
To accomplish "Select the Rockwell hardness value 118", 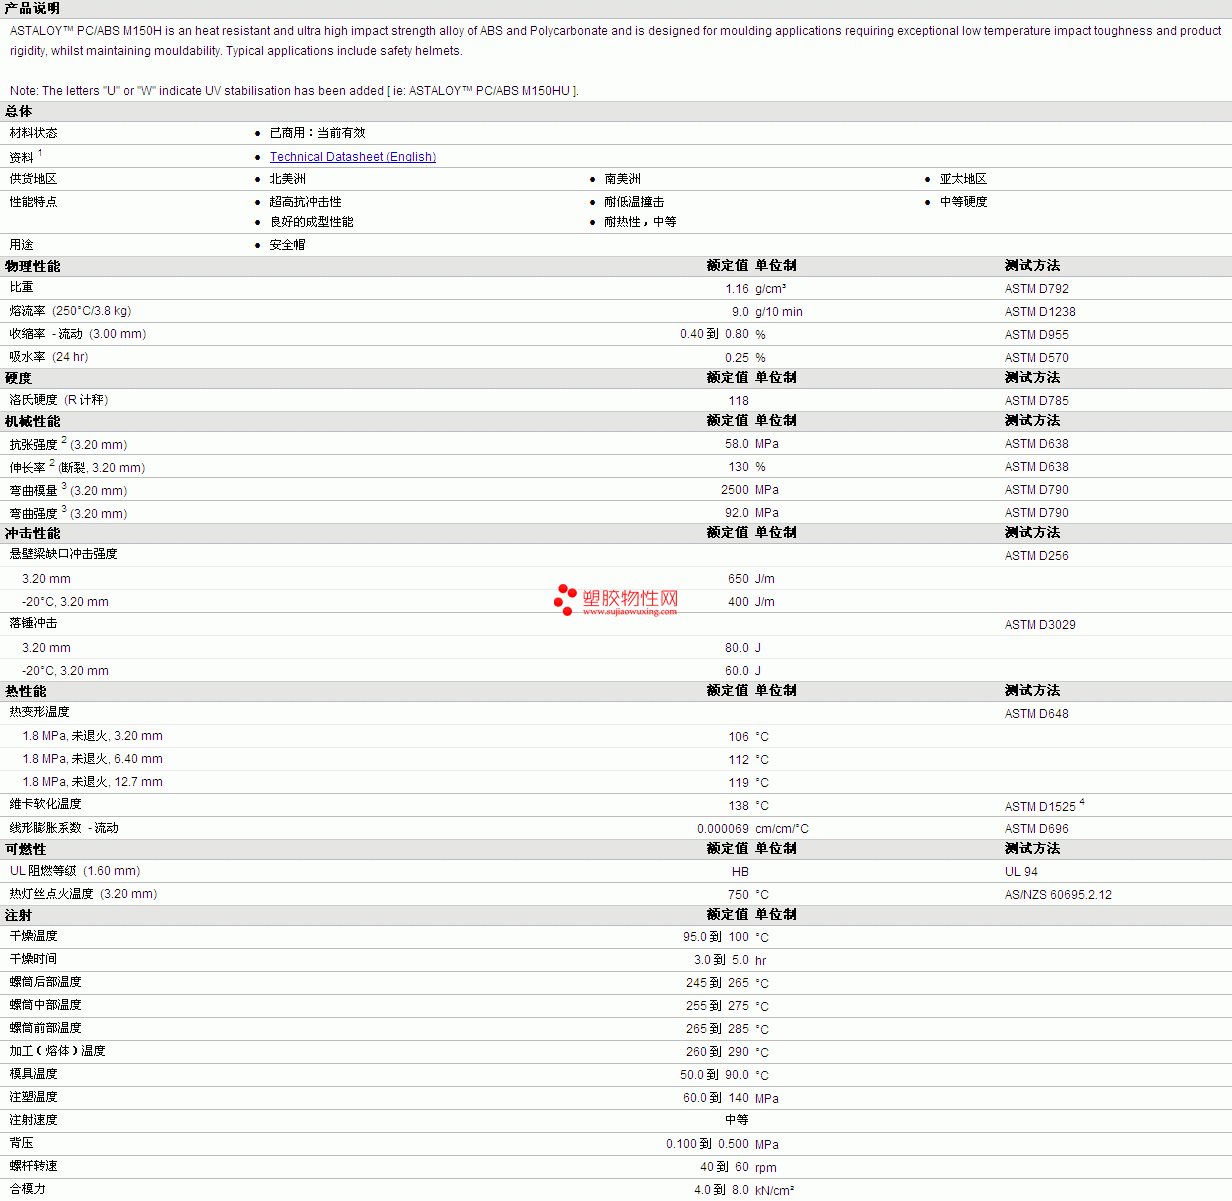I will (738, 401).
